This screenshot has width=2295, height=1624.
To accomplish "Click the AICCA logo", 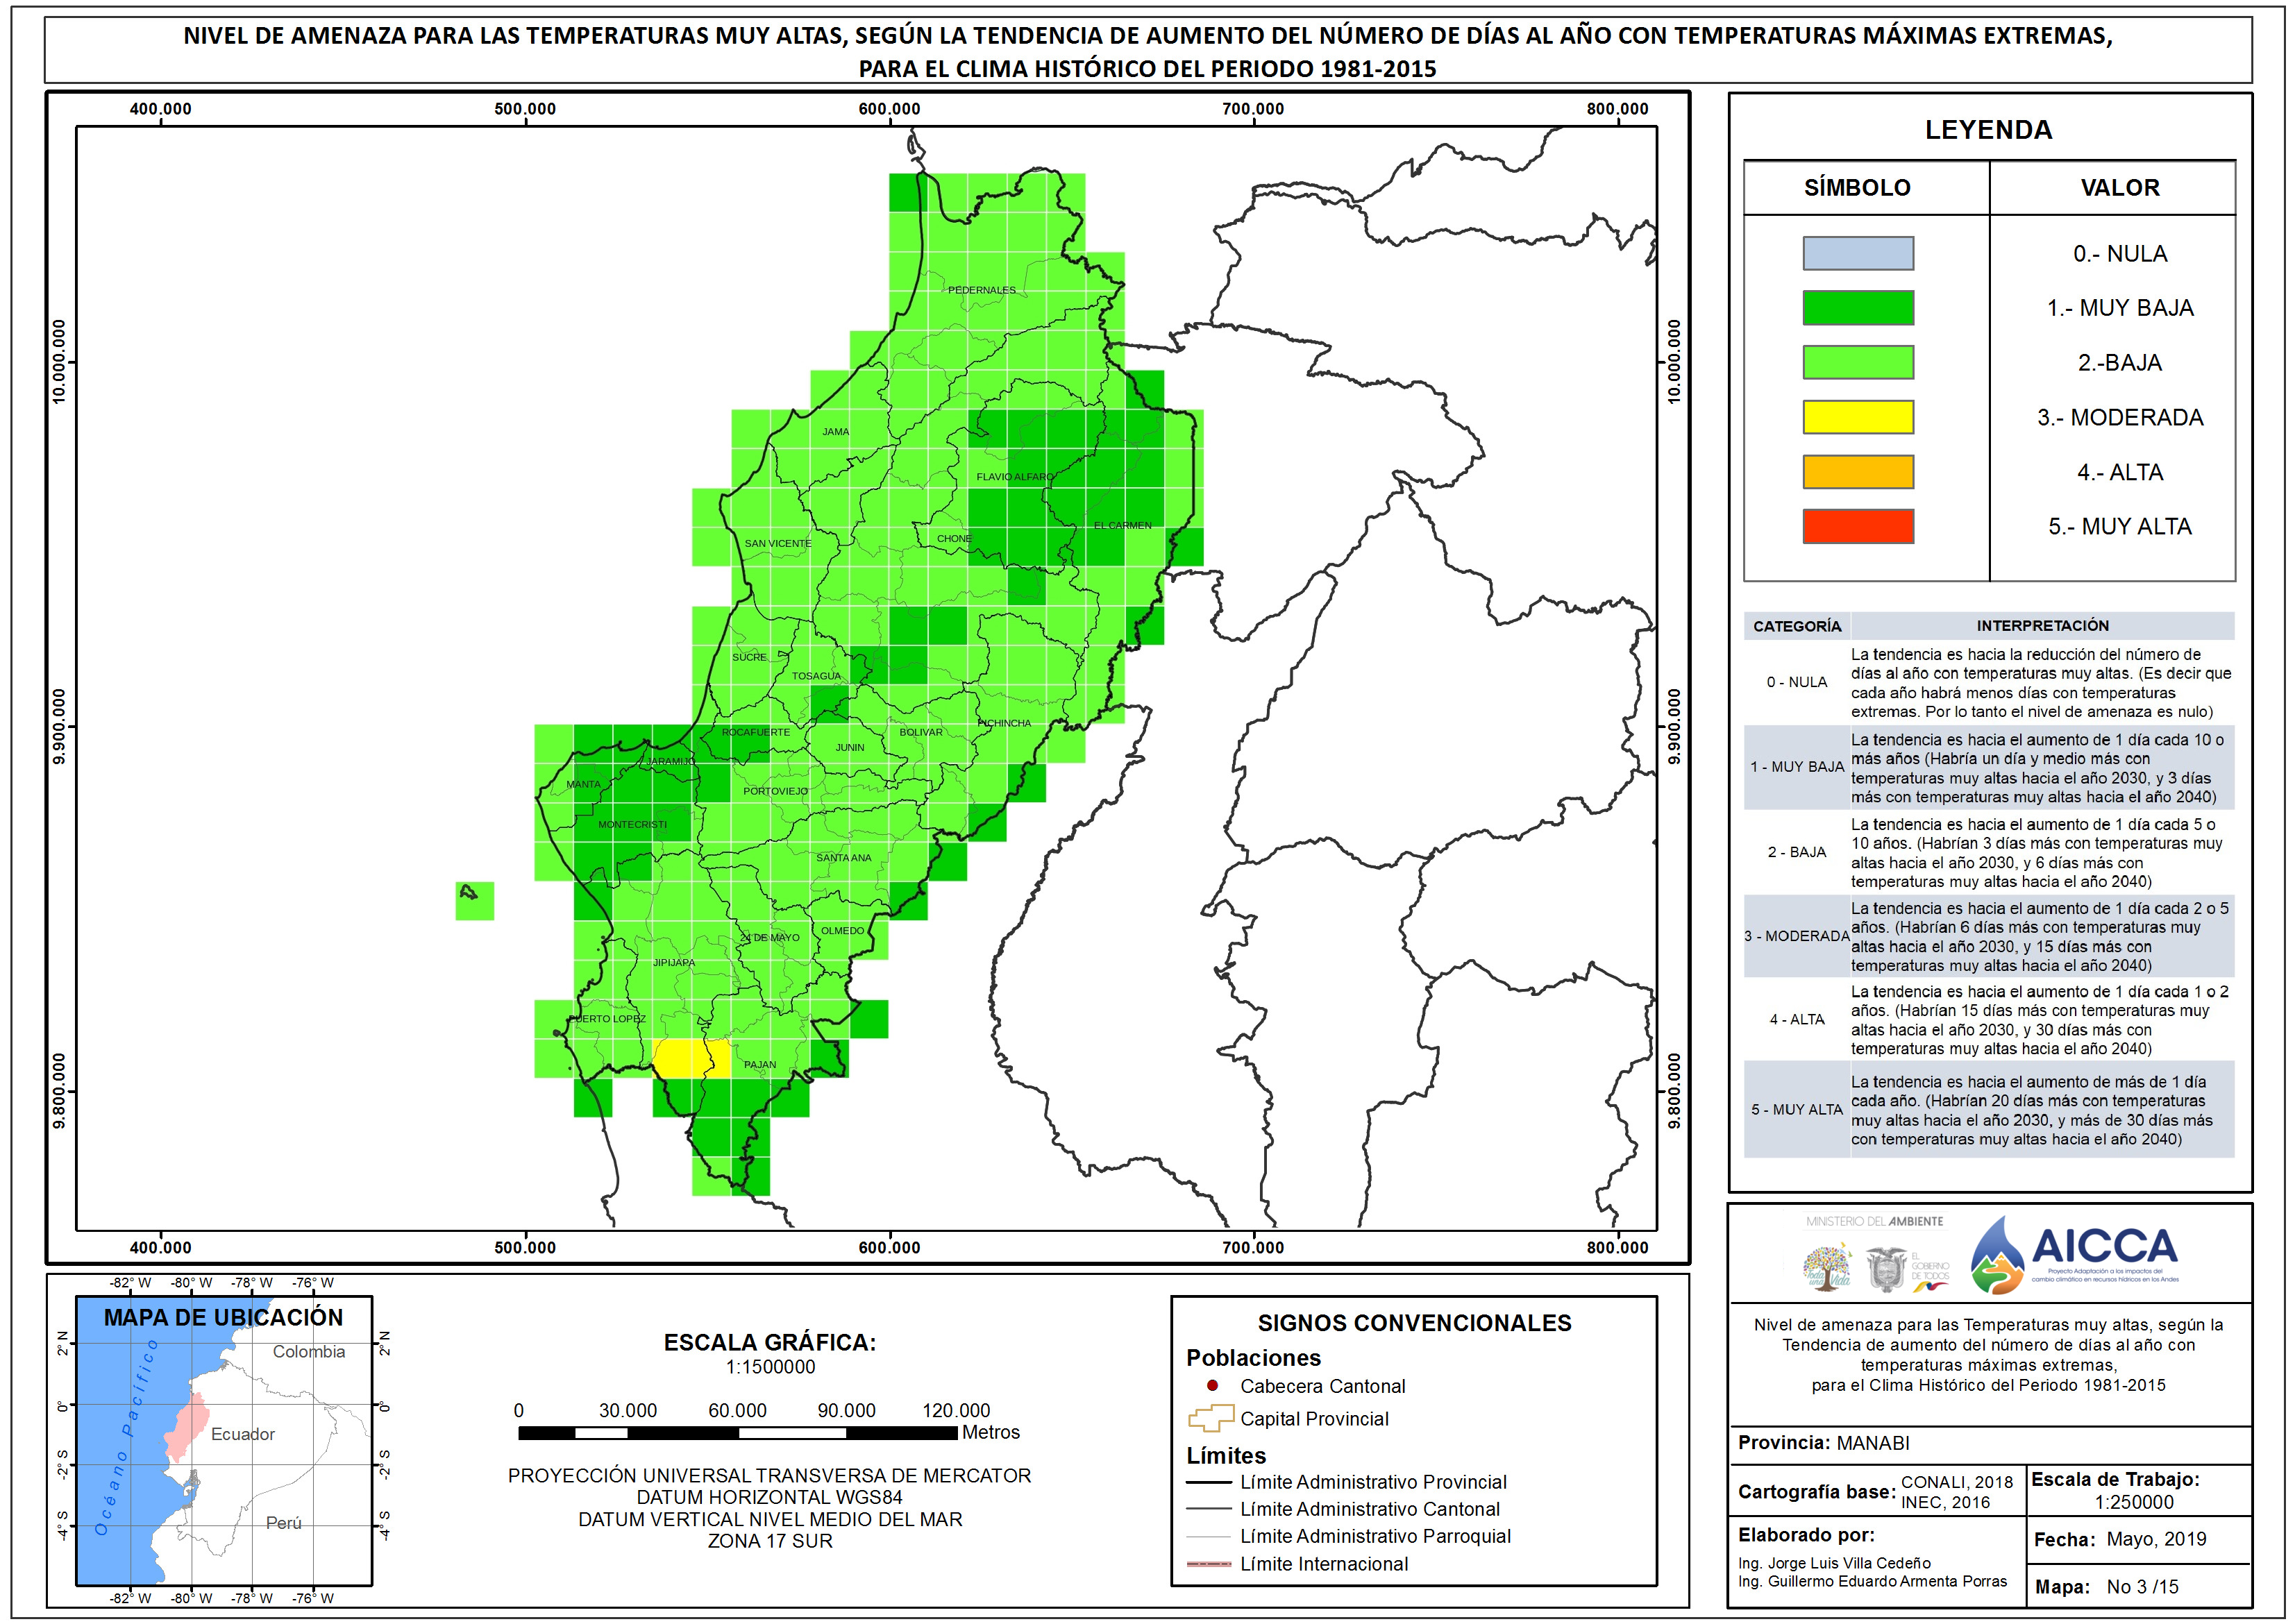I will pos(2075,1254).
